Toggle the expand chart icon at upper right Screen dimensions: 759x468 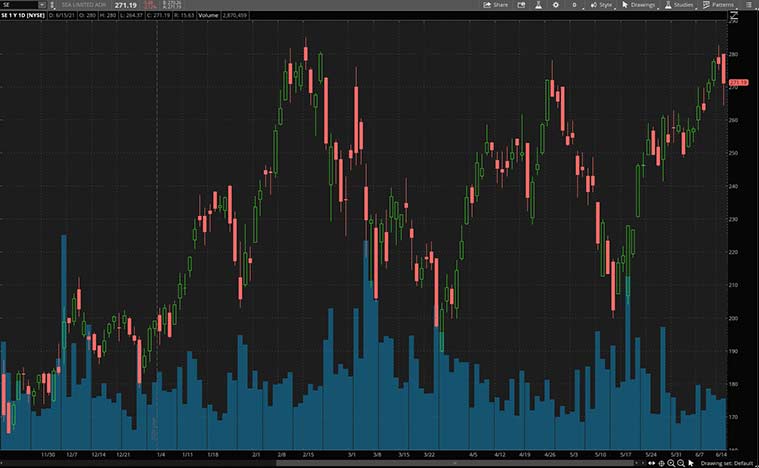click(x=733, y=17)
